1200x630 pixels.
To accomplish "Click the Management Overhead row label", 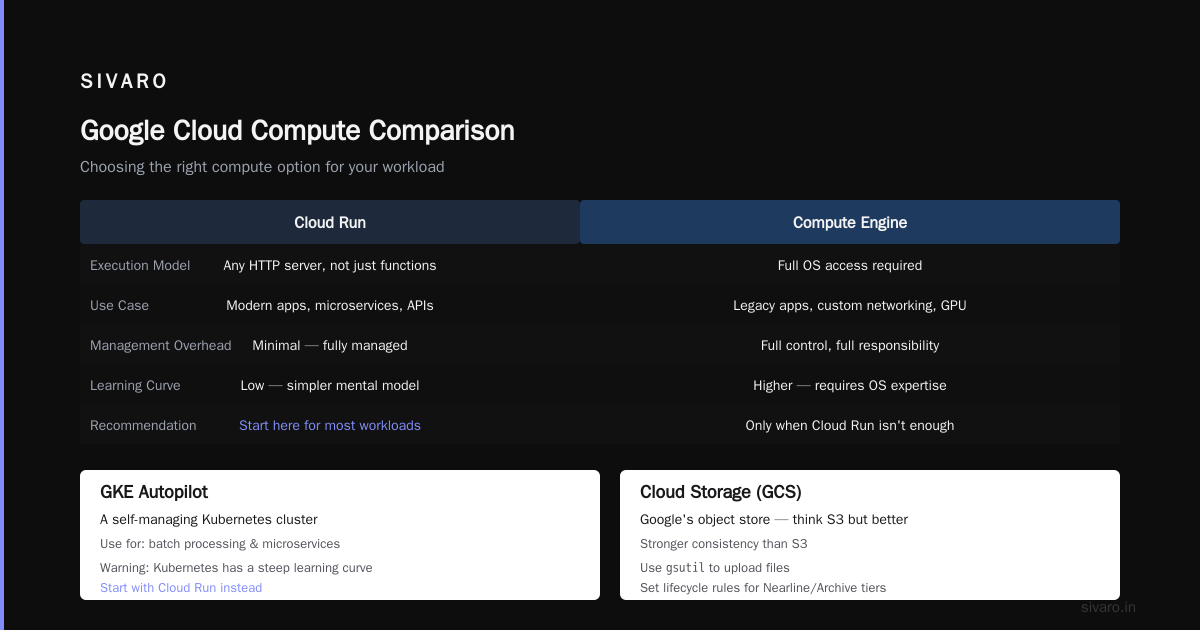I will (160, 345).
